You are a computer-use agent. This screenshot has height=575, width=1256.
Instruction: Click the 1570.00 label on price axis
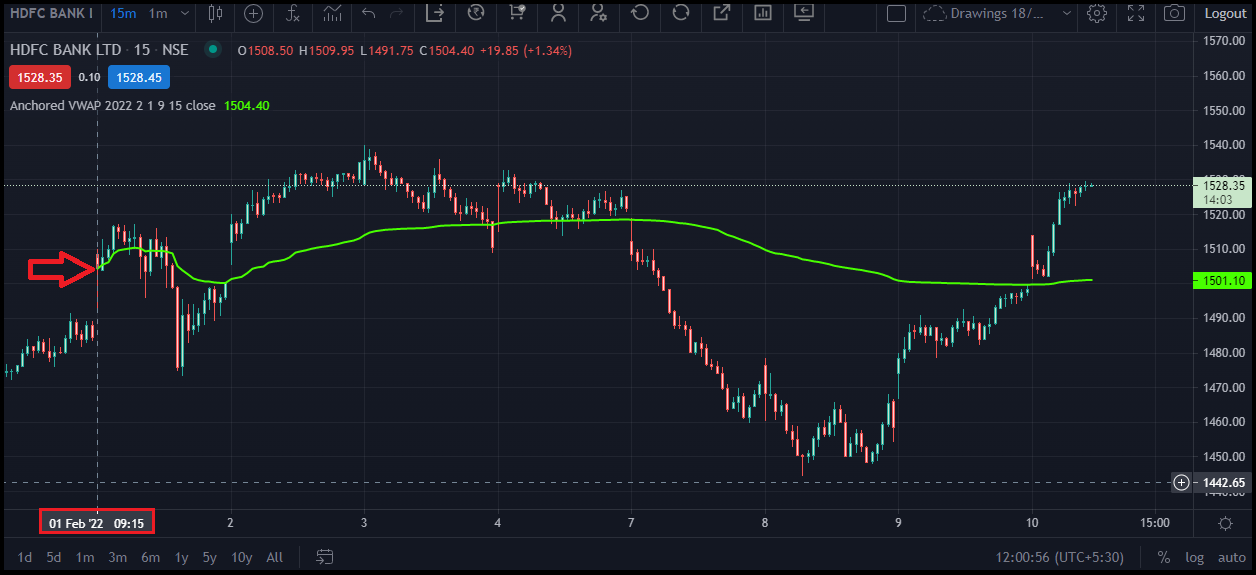point(1224,41)
